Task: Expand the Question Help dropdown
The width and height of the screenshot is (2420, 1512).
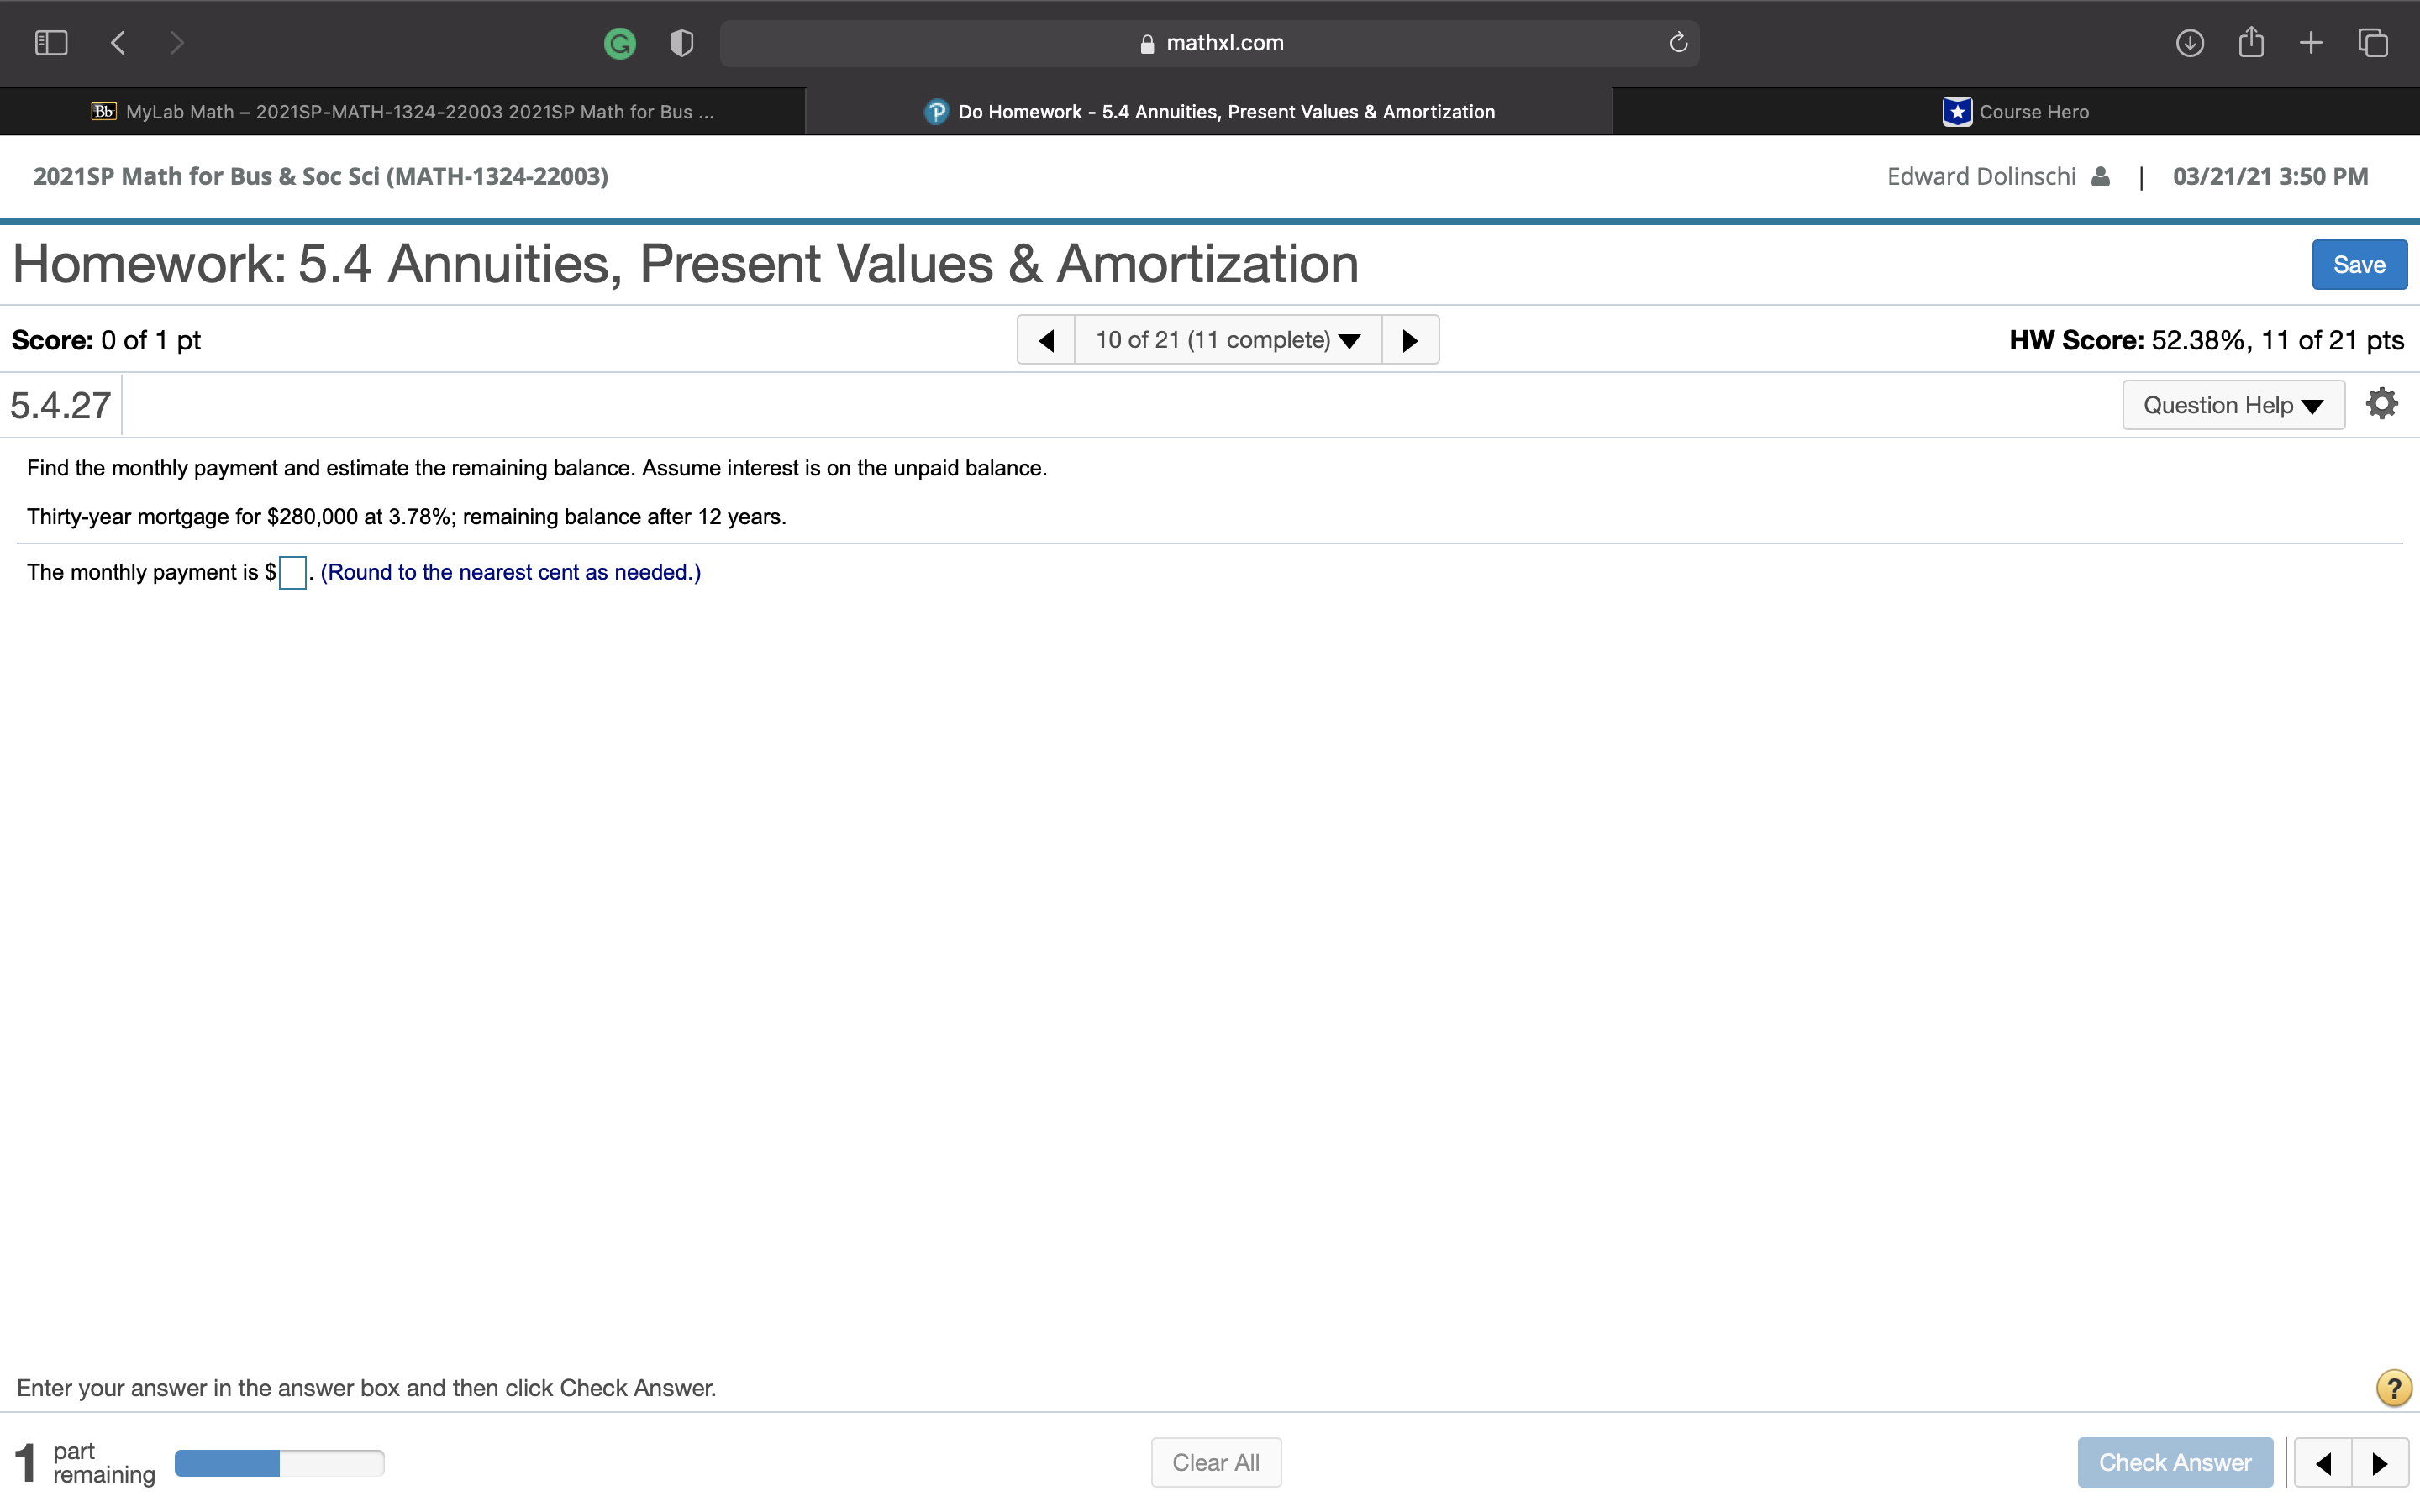Action: coord(2233,405)
